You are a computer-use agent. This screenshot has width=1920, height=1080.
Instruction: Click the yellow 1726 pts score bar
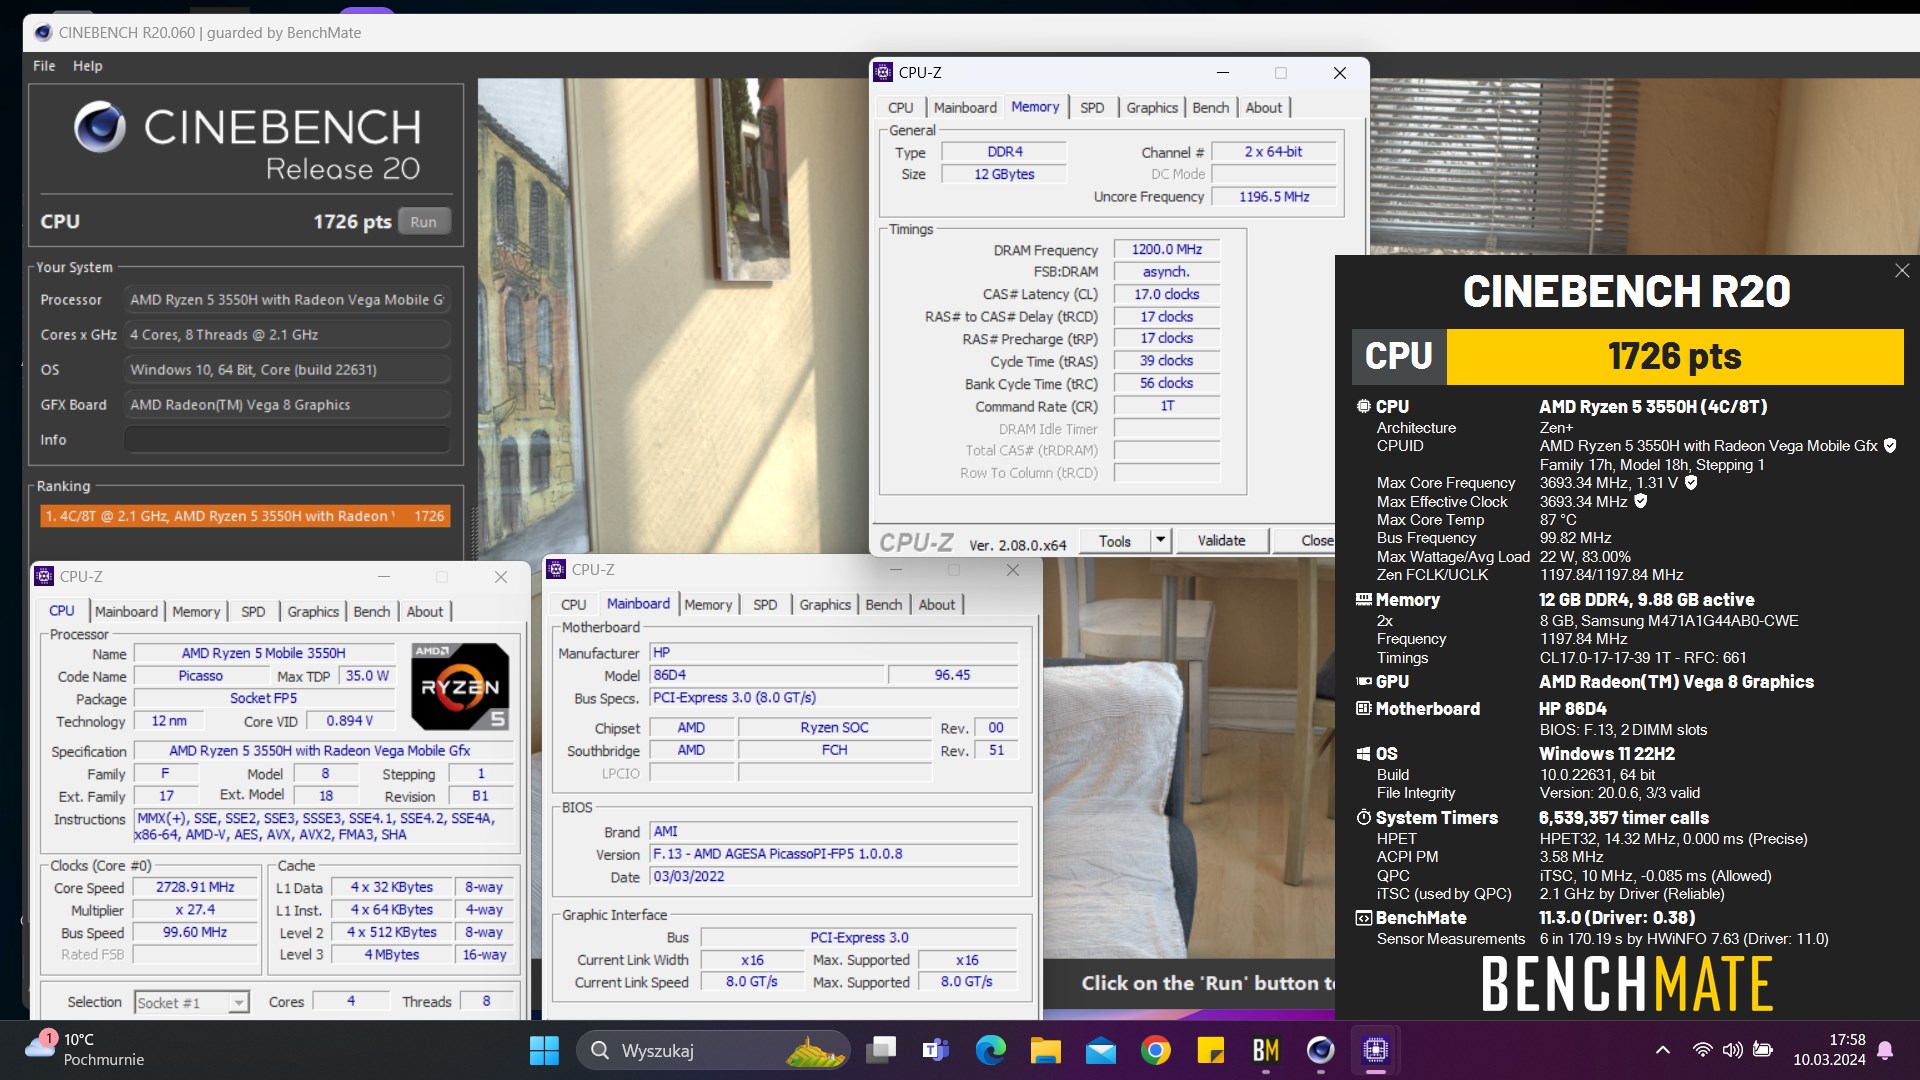(x=1674, y=357)
